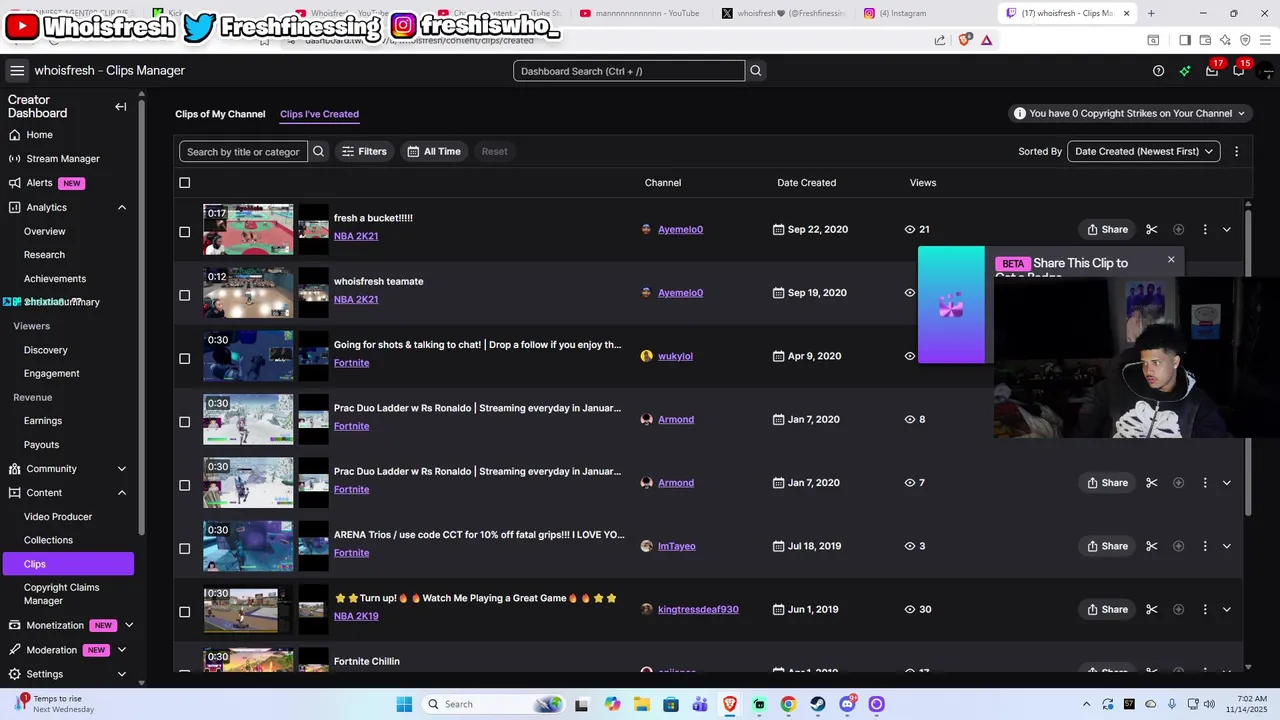This screenshot has width=1280, height=720.
Task: Open the All Time date range dropdown
Action: click(434, 151)
